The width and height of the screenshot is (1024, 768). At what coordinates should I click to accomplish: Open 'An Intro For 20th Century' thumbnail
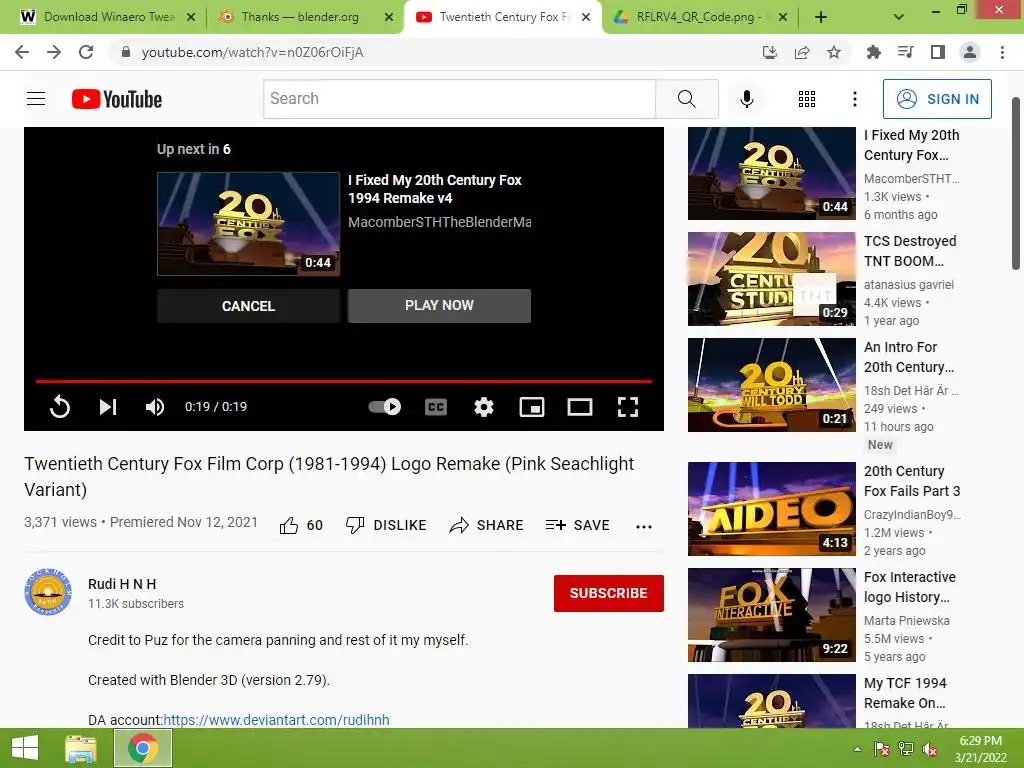pos(771,385)
